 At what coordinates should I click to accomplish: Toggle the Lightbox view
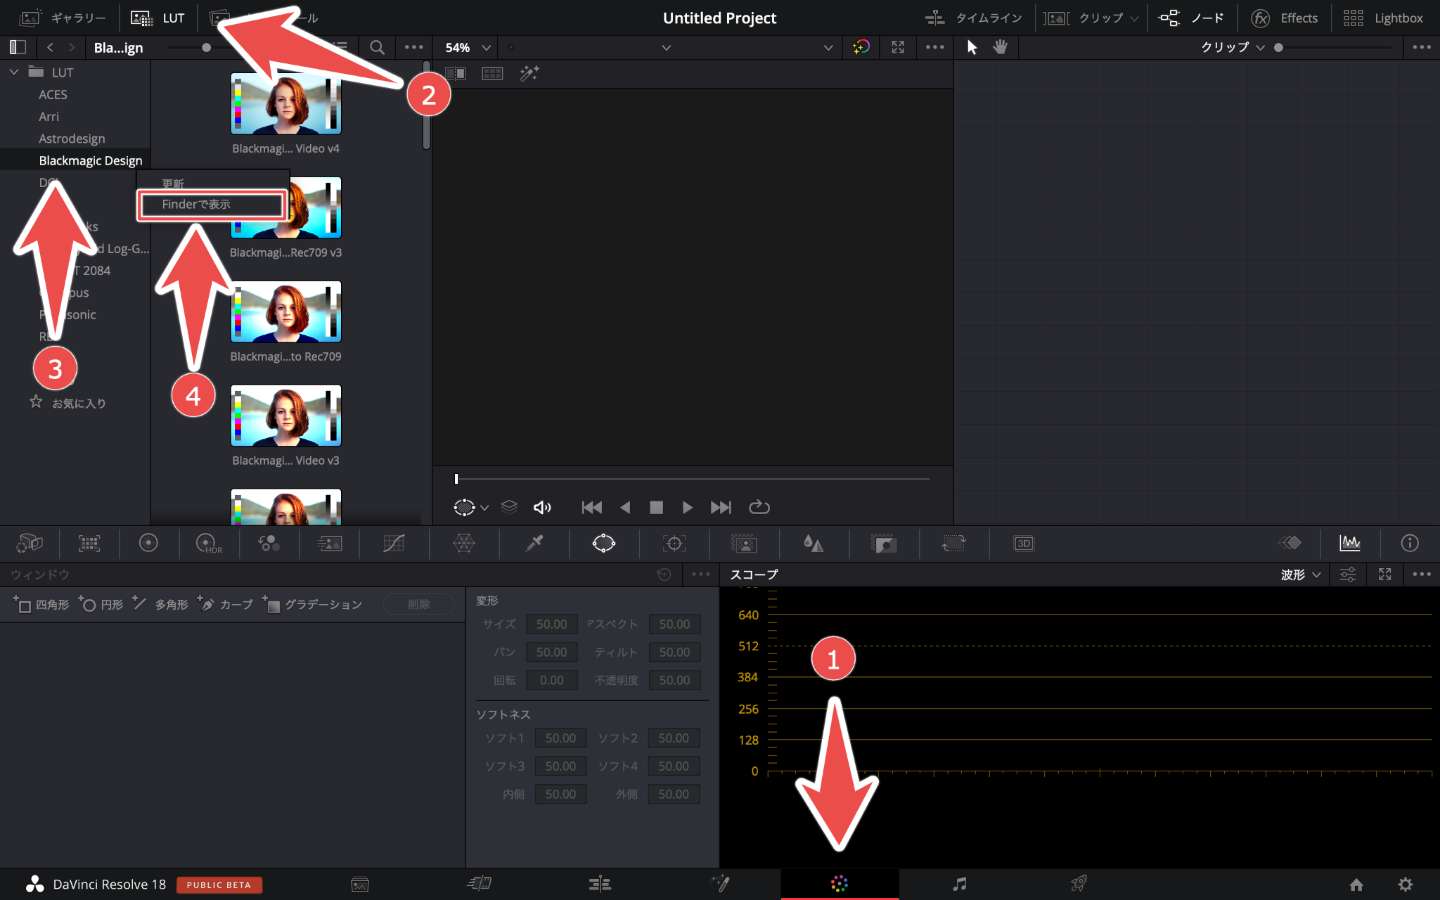coord(1383,18)
